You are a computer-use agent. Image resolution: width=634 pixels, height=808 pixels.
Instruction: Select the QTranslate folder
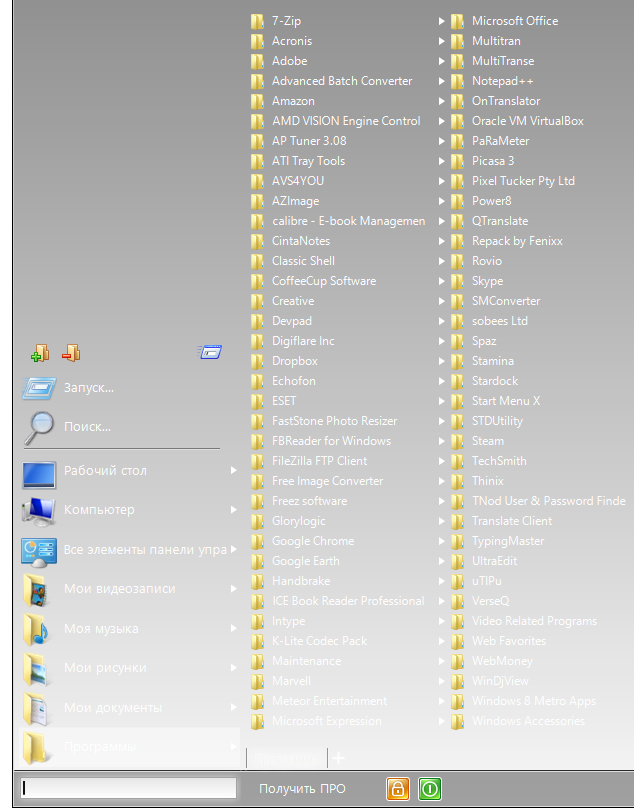click(500, 221)
